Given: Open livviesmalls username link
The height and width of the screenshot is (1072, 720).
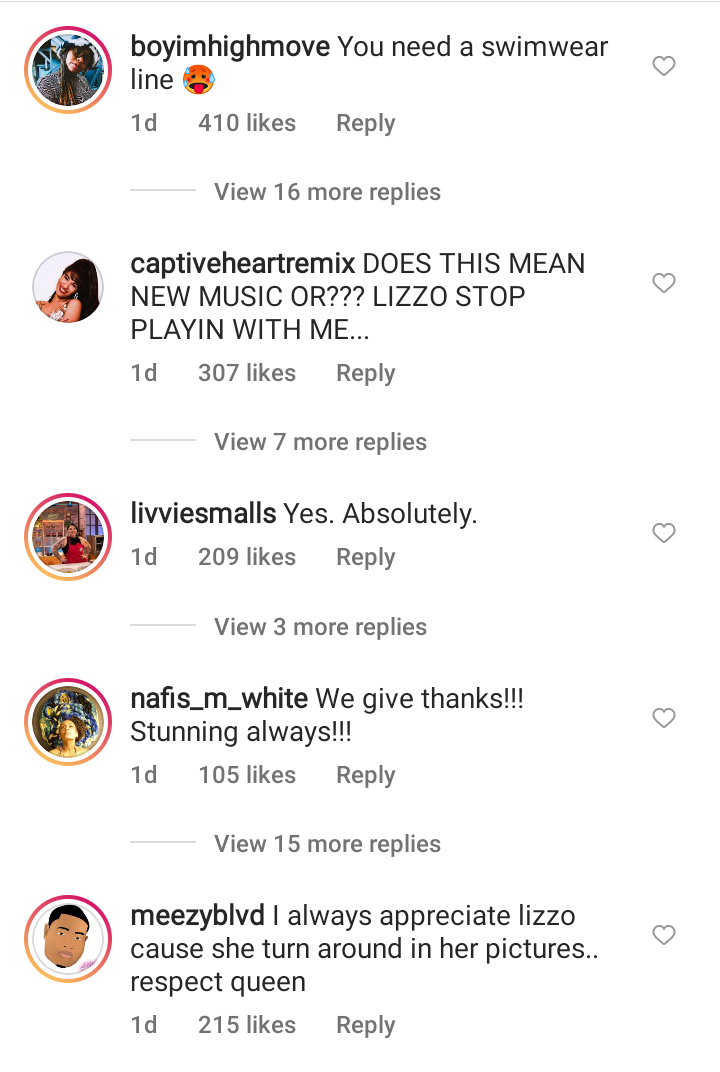Looking at the screenshot, I should coord(203,514).
